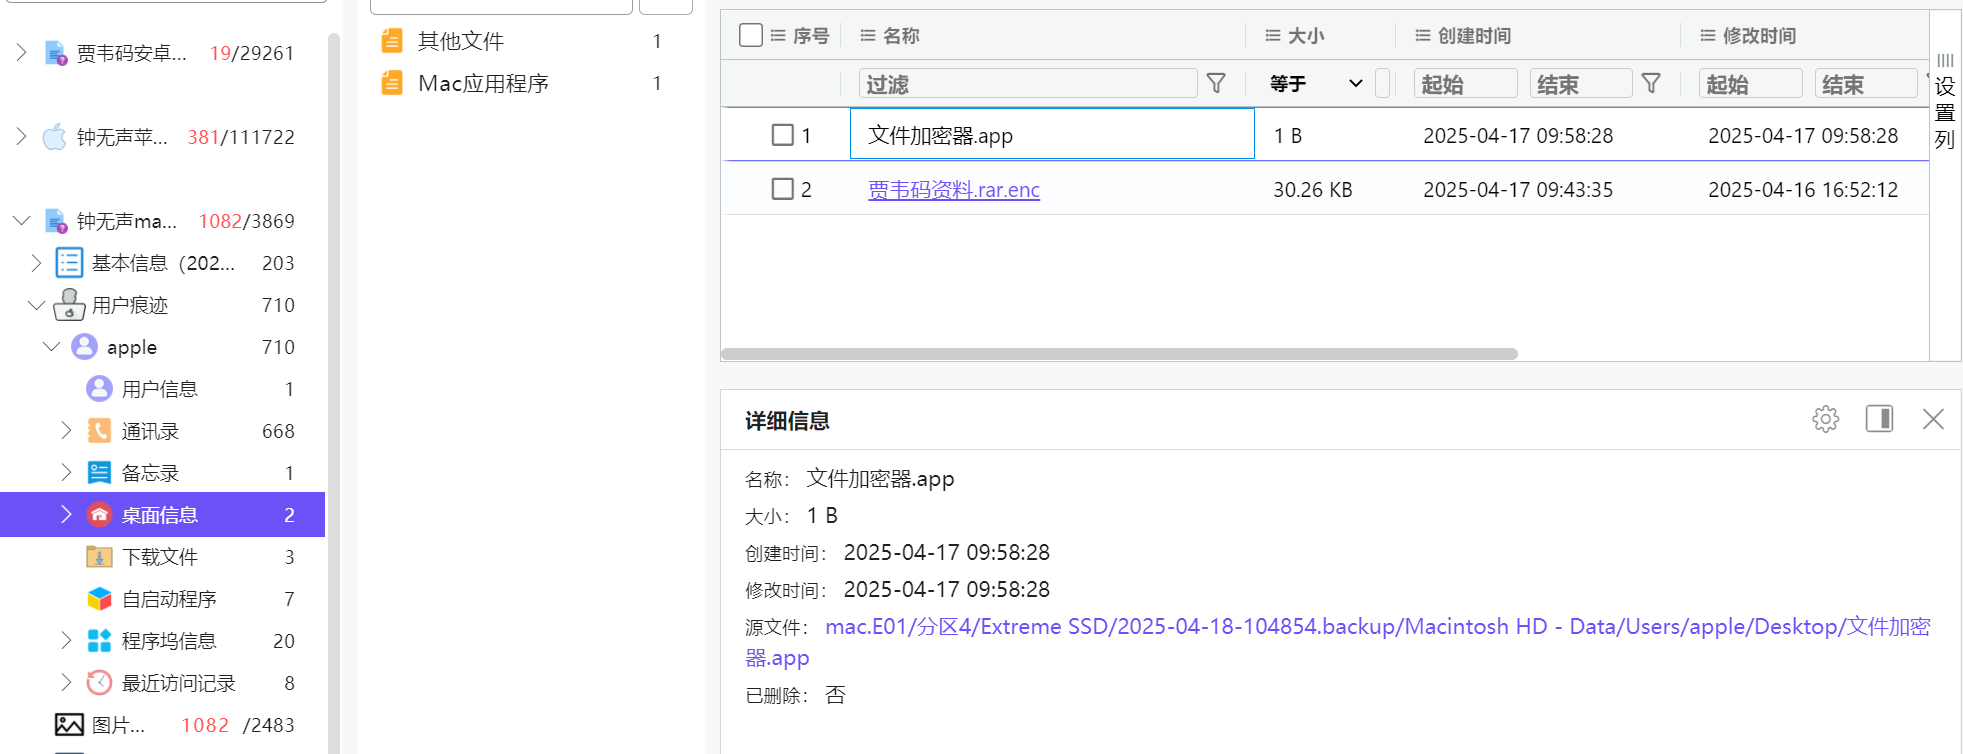
Task: Click the funnel icon for 创建时间 filter
Action: pyautogui.click(x=1651, y=83)
